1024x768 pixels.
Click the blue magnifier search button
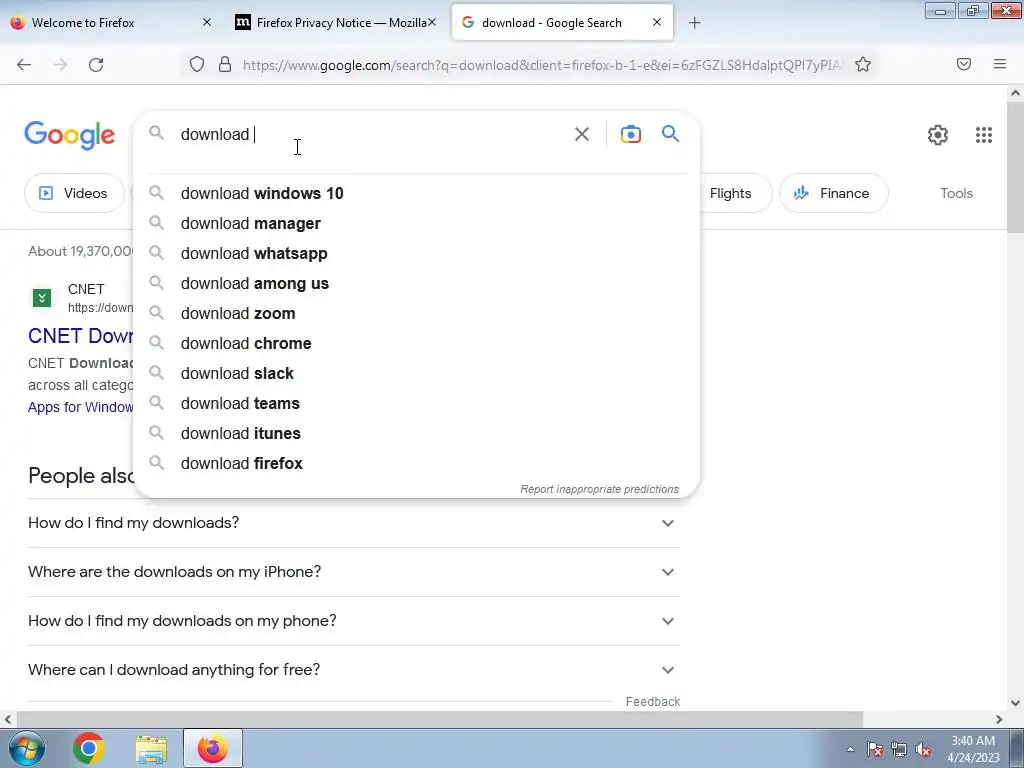click(x=670, y=134)
